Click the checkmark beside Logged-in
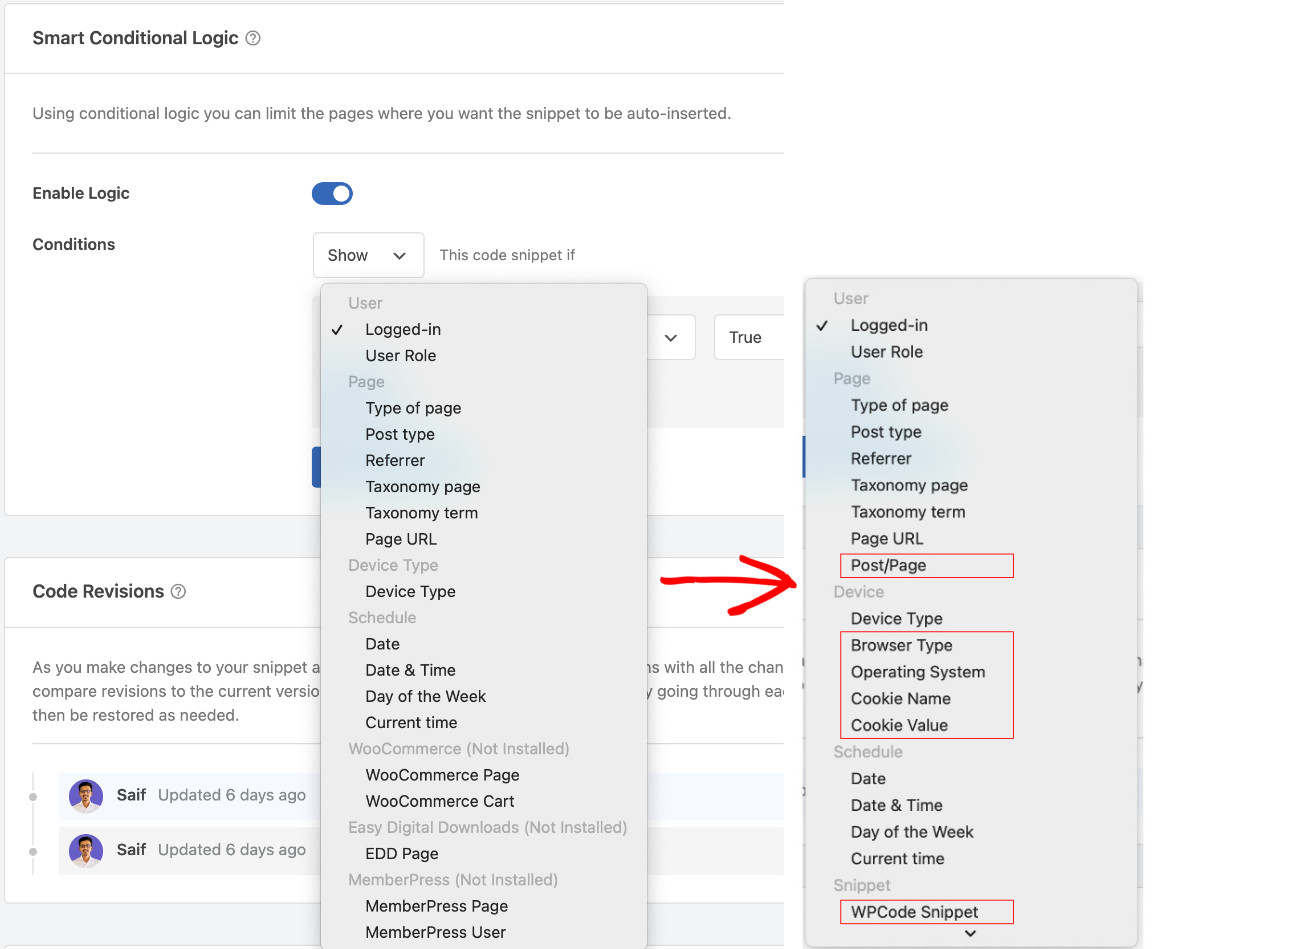 click(338, 329)
